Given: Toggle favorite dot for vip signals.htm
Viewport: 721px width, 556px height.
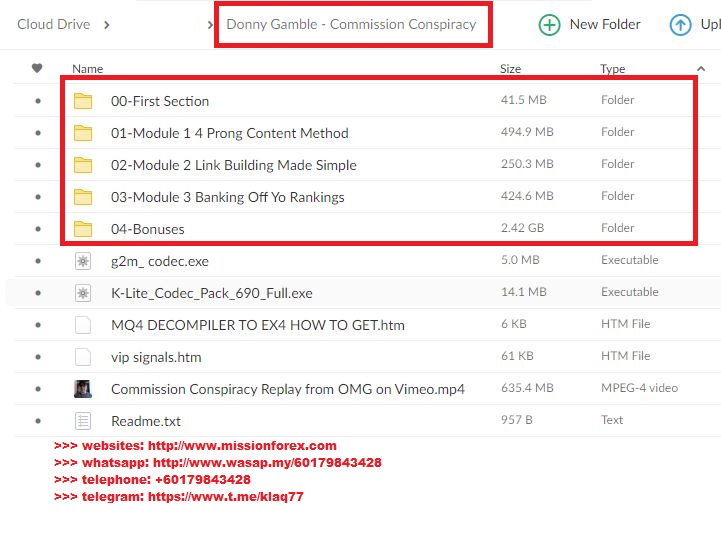Looking at the screenshot, I should [38, 357].
